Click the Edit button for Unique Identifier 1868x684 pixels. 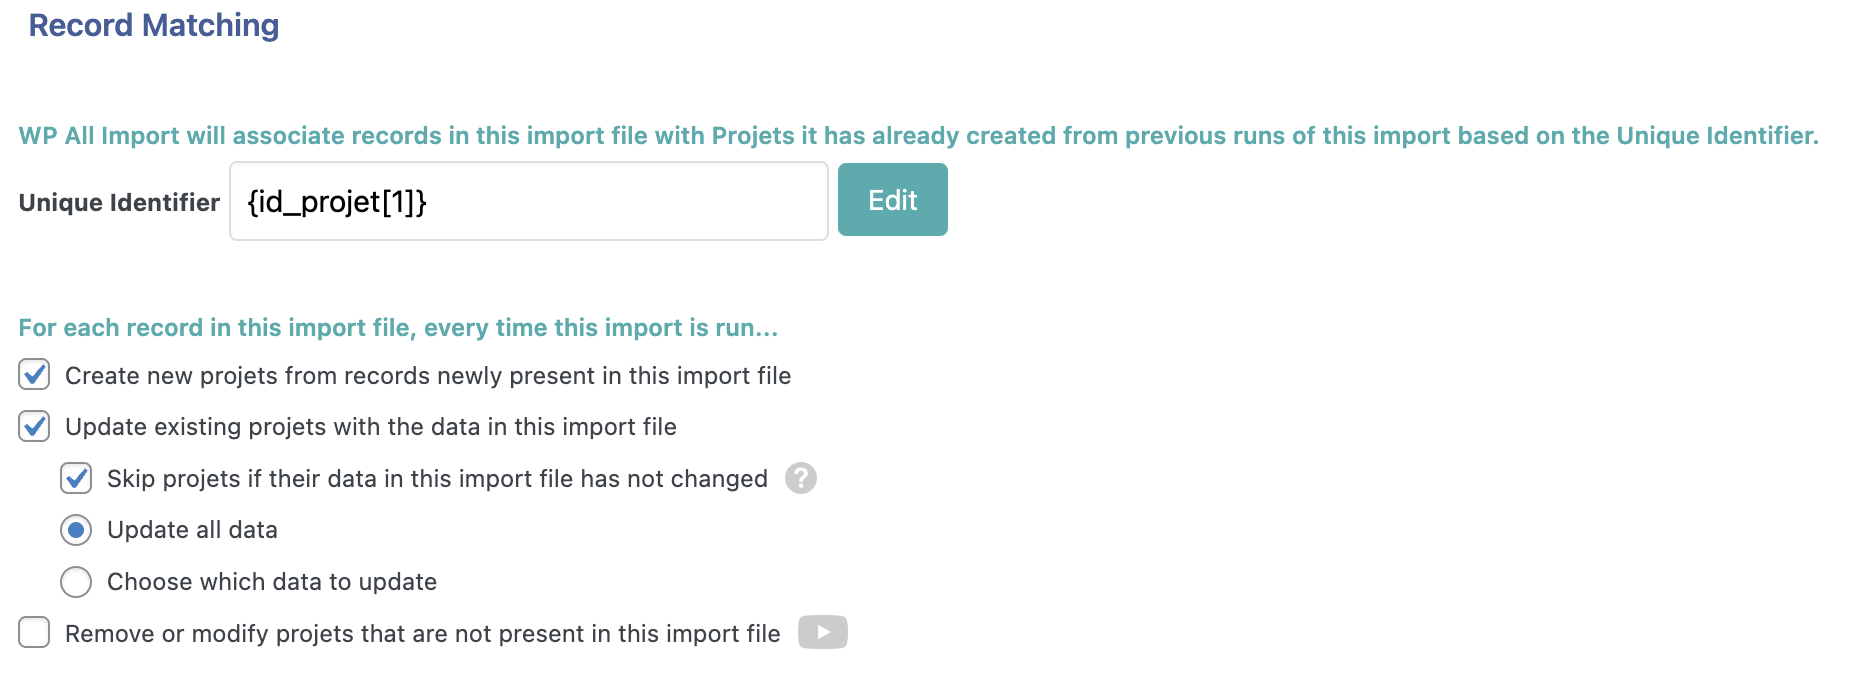click(x=892, y=200)
